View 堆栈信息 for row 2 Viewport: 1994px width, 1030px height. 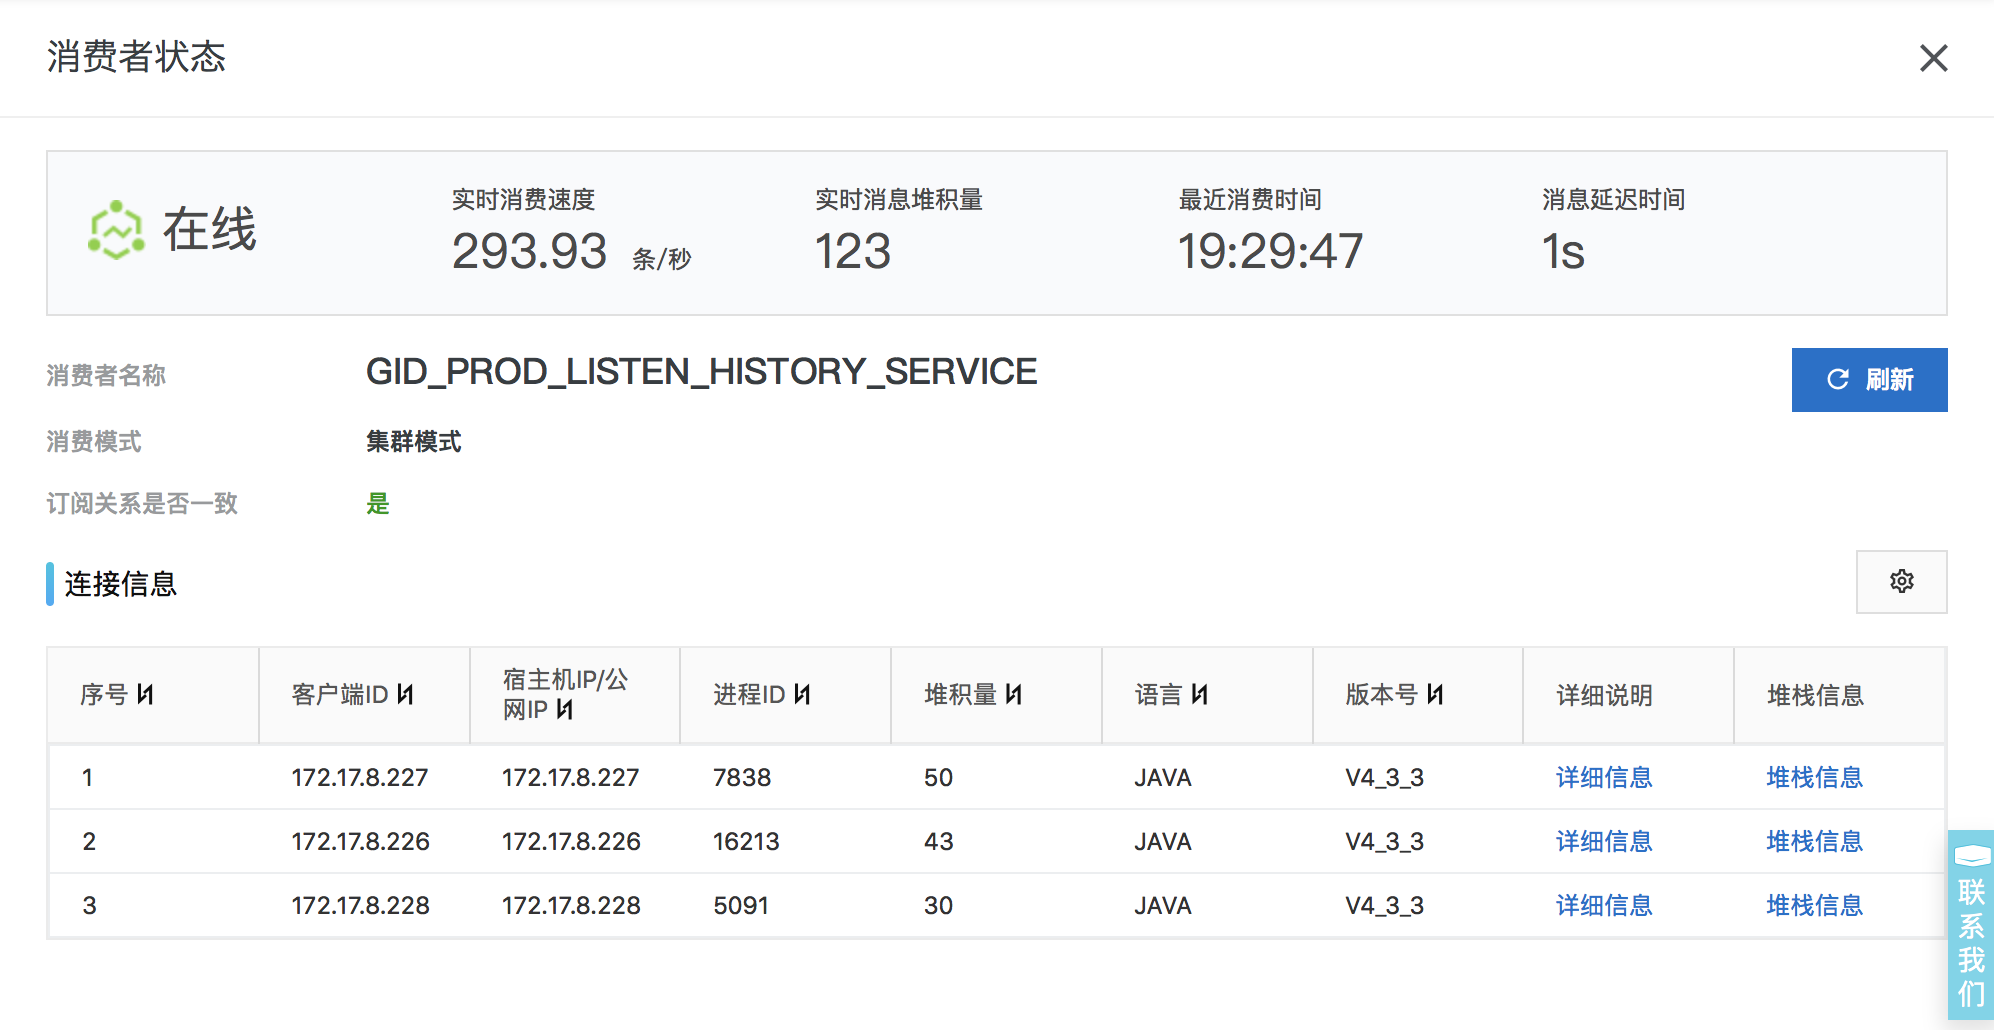(1815, 841)
